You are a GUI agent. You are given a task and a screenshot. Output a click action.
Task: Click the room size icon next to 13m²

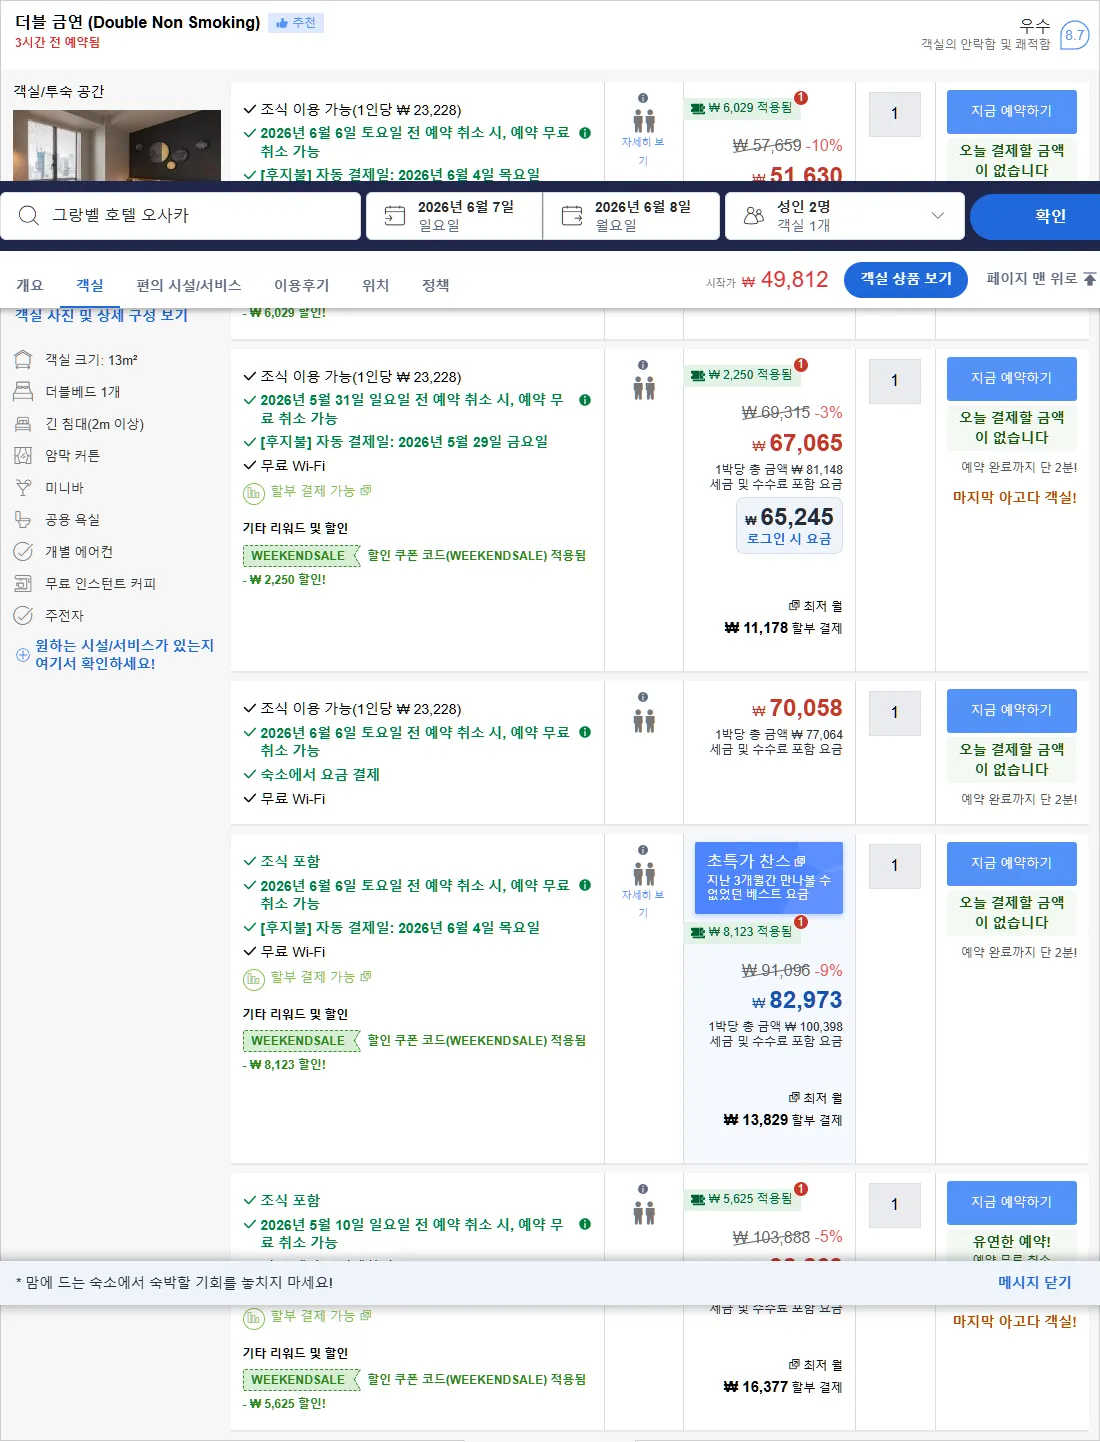click(x=23, y=360)
